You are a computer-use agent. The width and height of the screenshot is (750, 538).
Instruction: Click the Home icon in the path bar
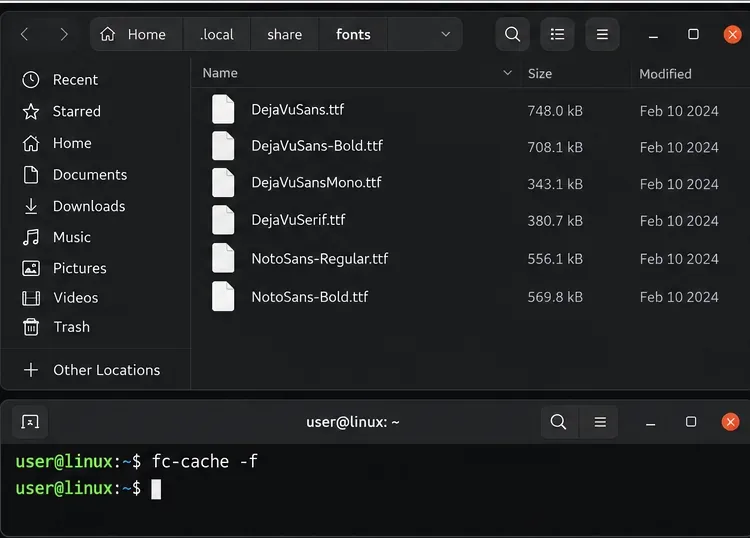point(108,34)
